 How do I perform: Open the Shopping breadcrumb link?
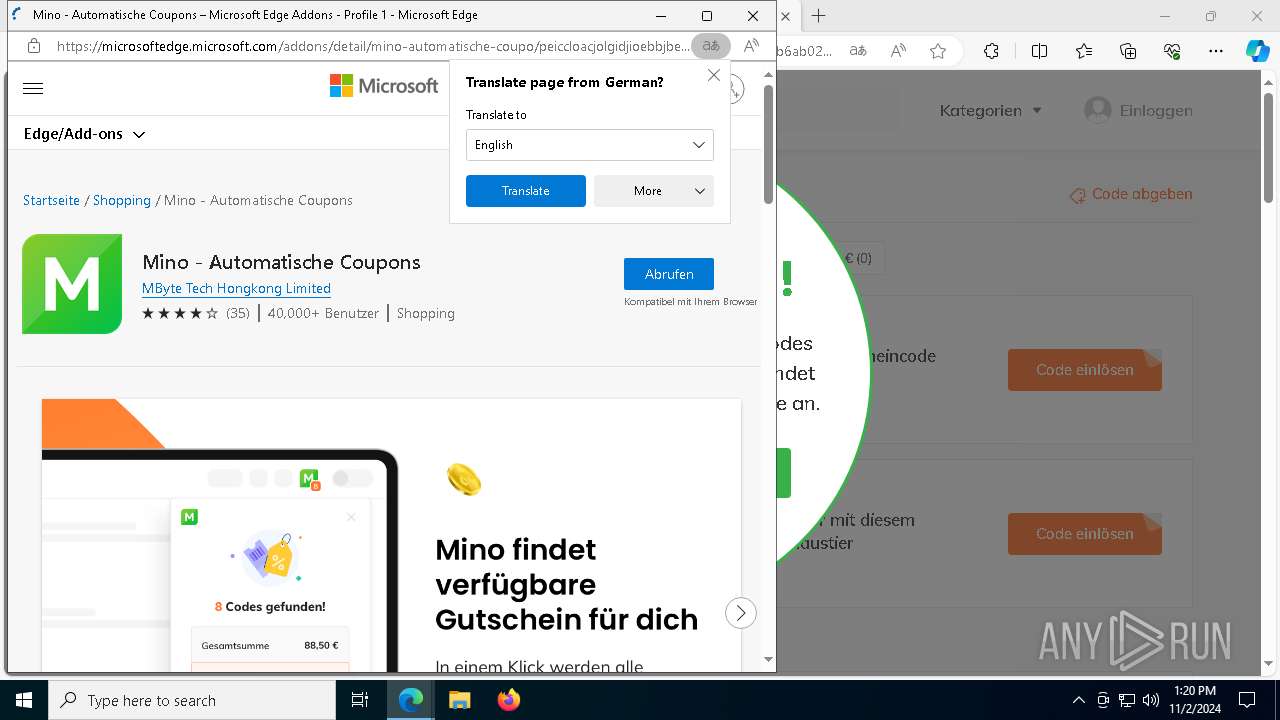tap(122, 200)
